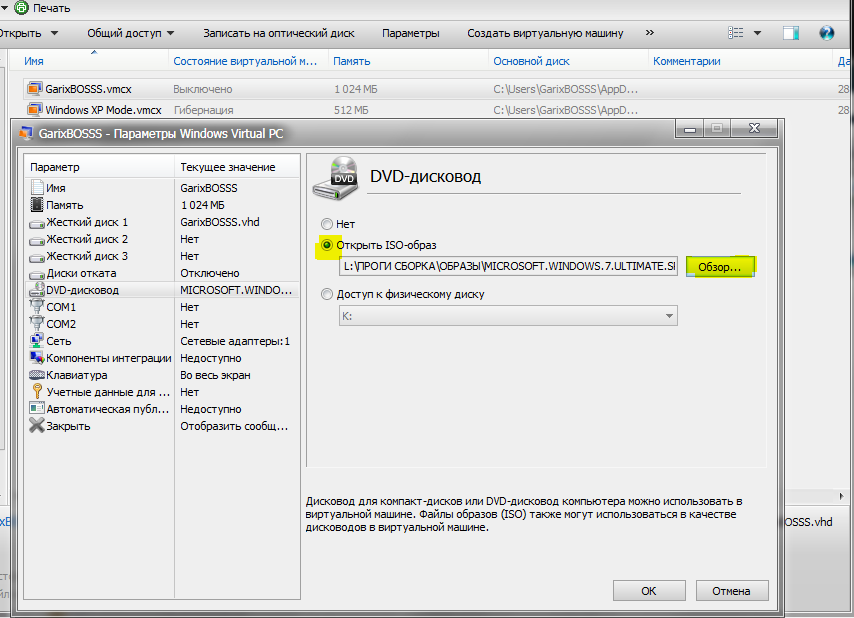
Task: Open the Печать menu dropdown arrow
Action: click(x=4, y=8)
